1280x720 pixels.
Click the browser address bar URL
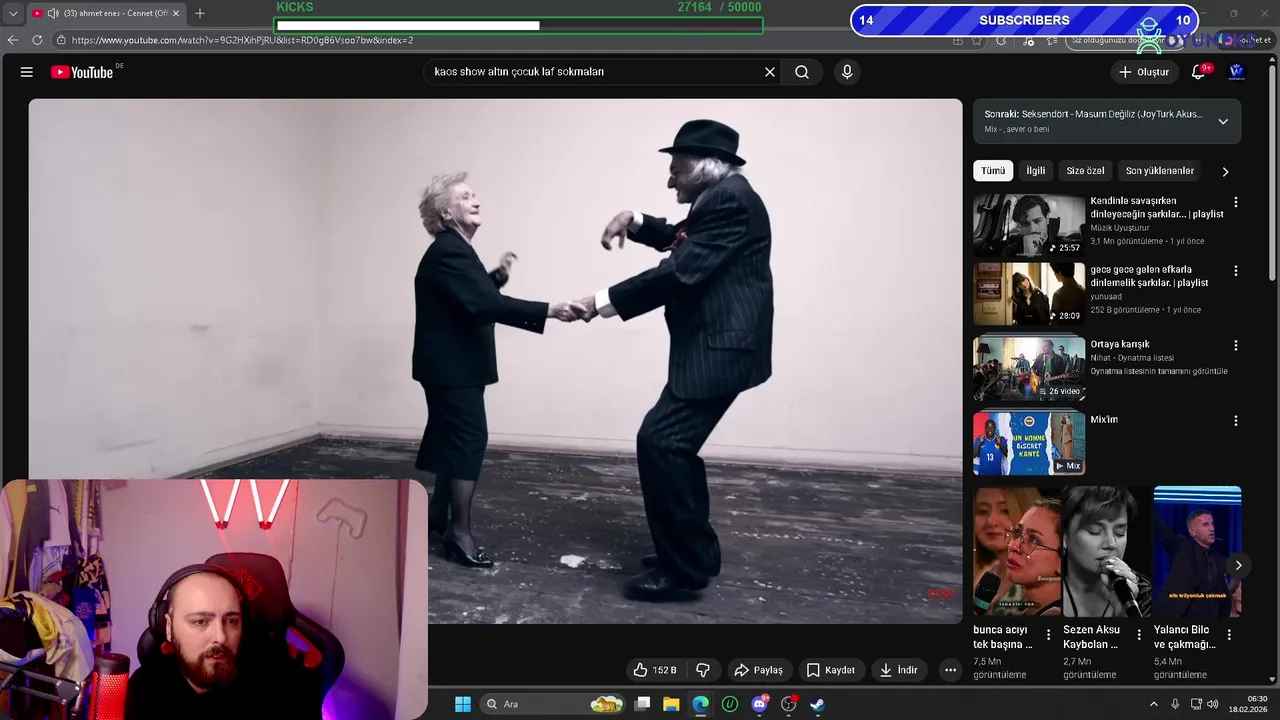[x=242, y=40]
